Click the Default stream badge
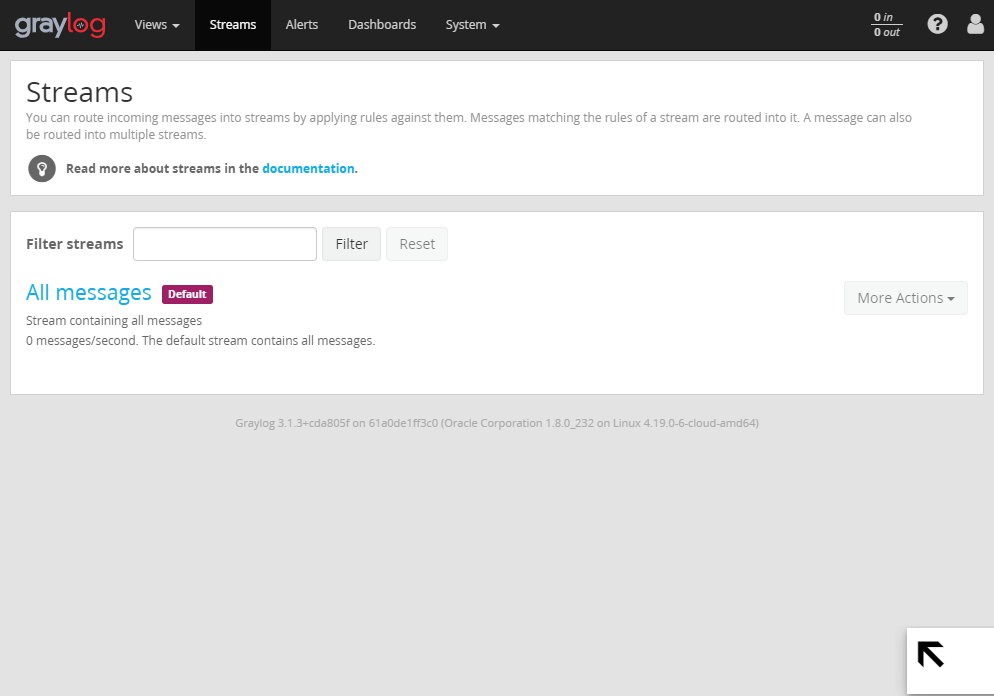Image resolution: width=994 pixels, height=696 pixels. [x=187, y=294]
